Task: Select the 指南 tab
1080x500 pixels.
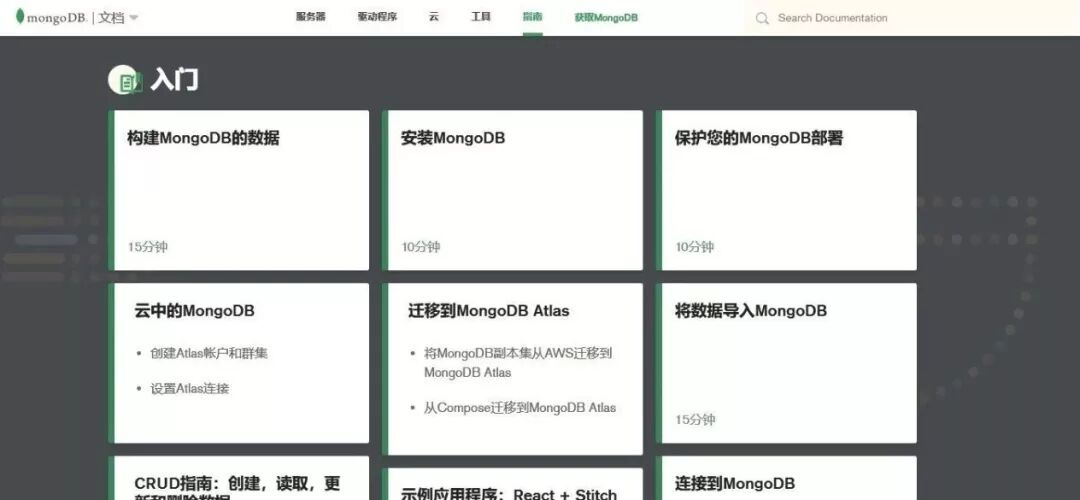Action: tap(532, 17)
